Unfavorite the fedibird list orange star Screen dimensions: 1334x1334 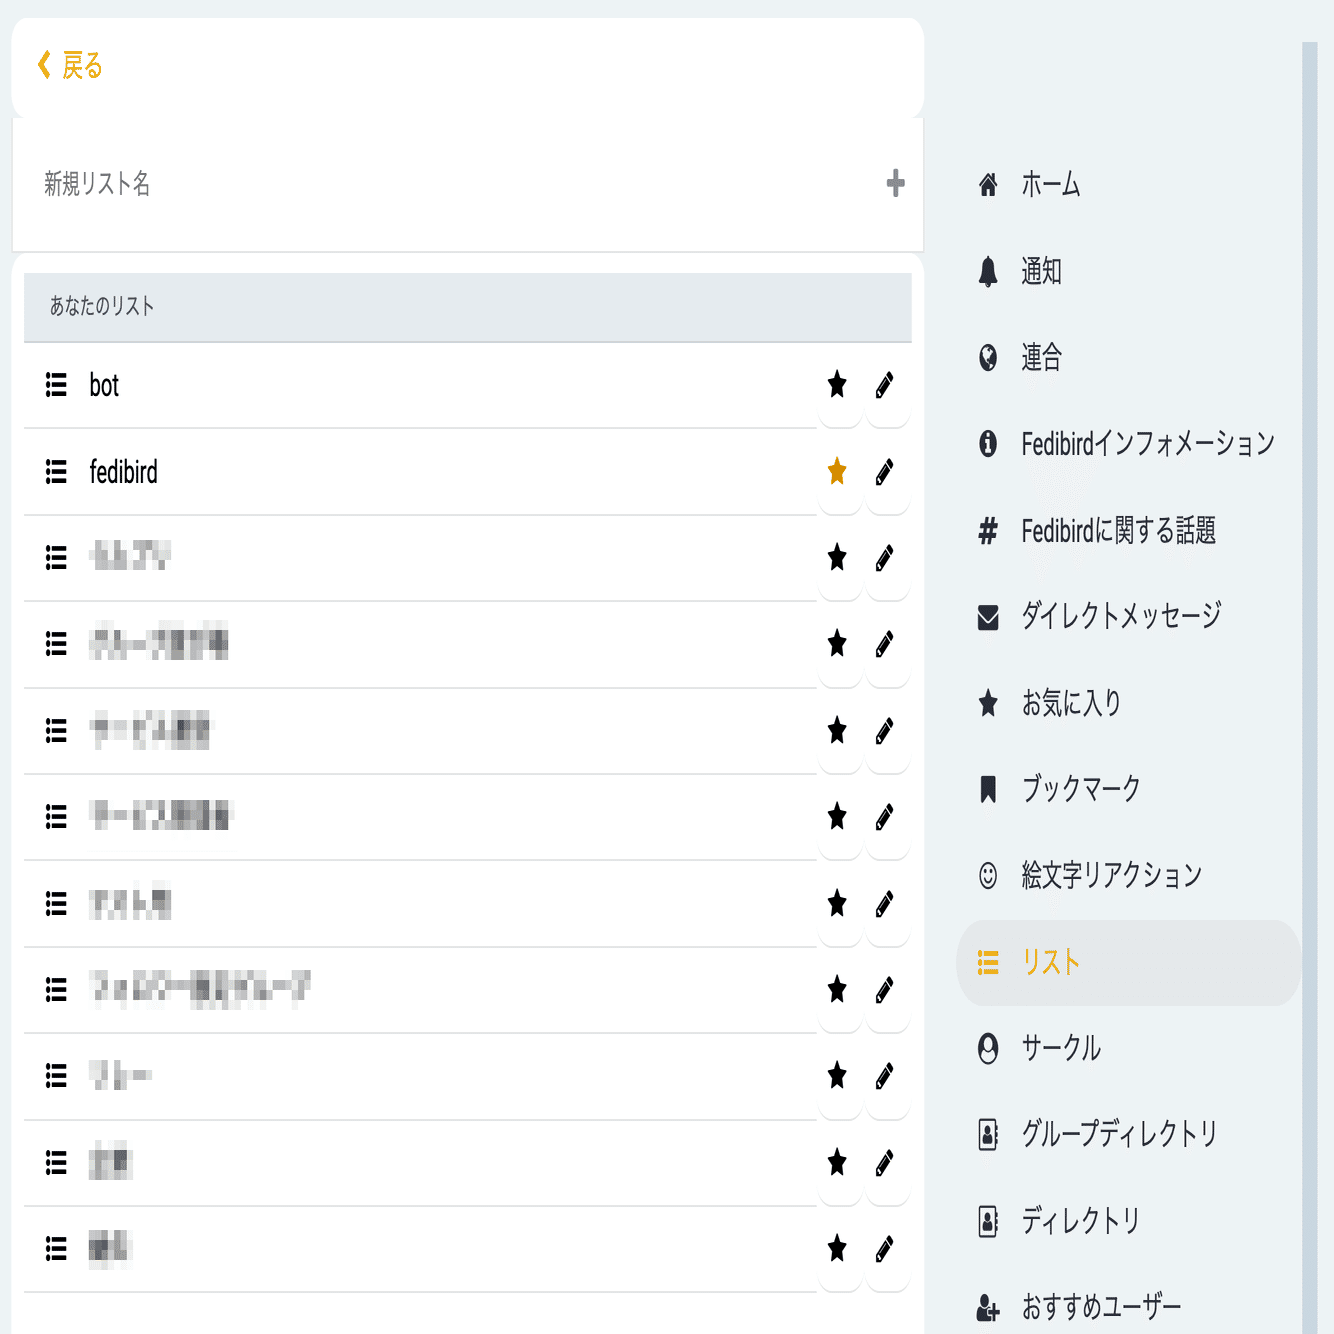(x=837, y=471)
